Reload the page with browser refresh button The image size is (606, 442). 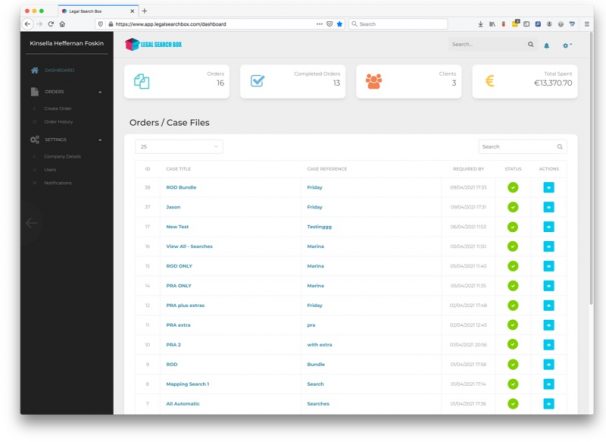[x=51, y=24]
